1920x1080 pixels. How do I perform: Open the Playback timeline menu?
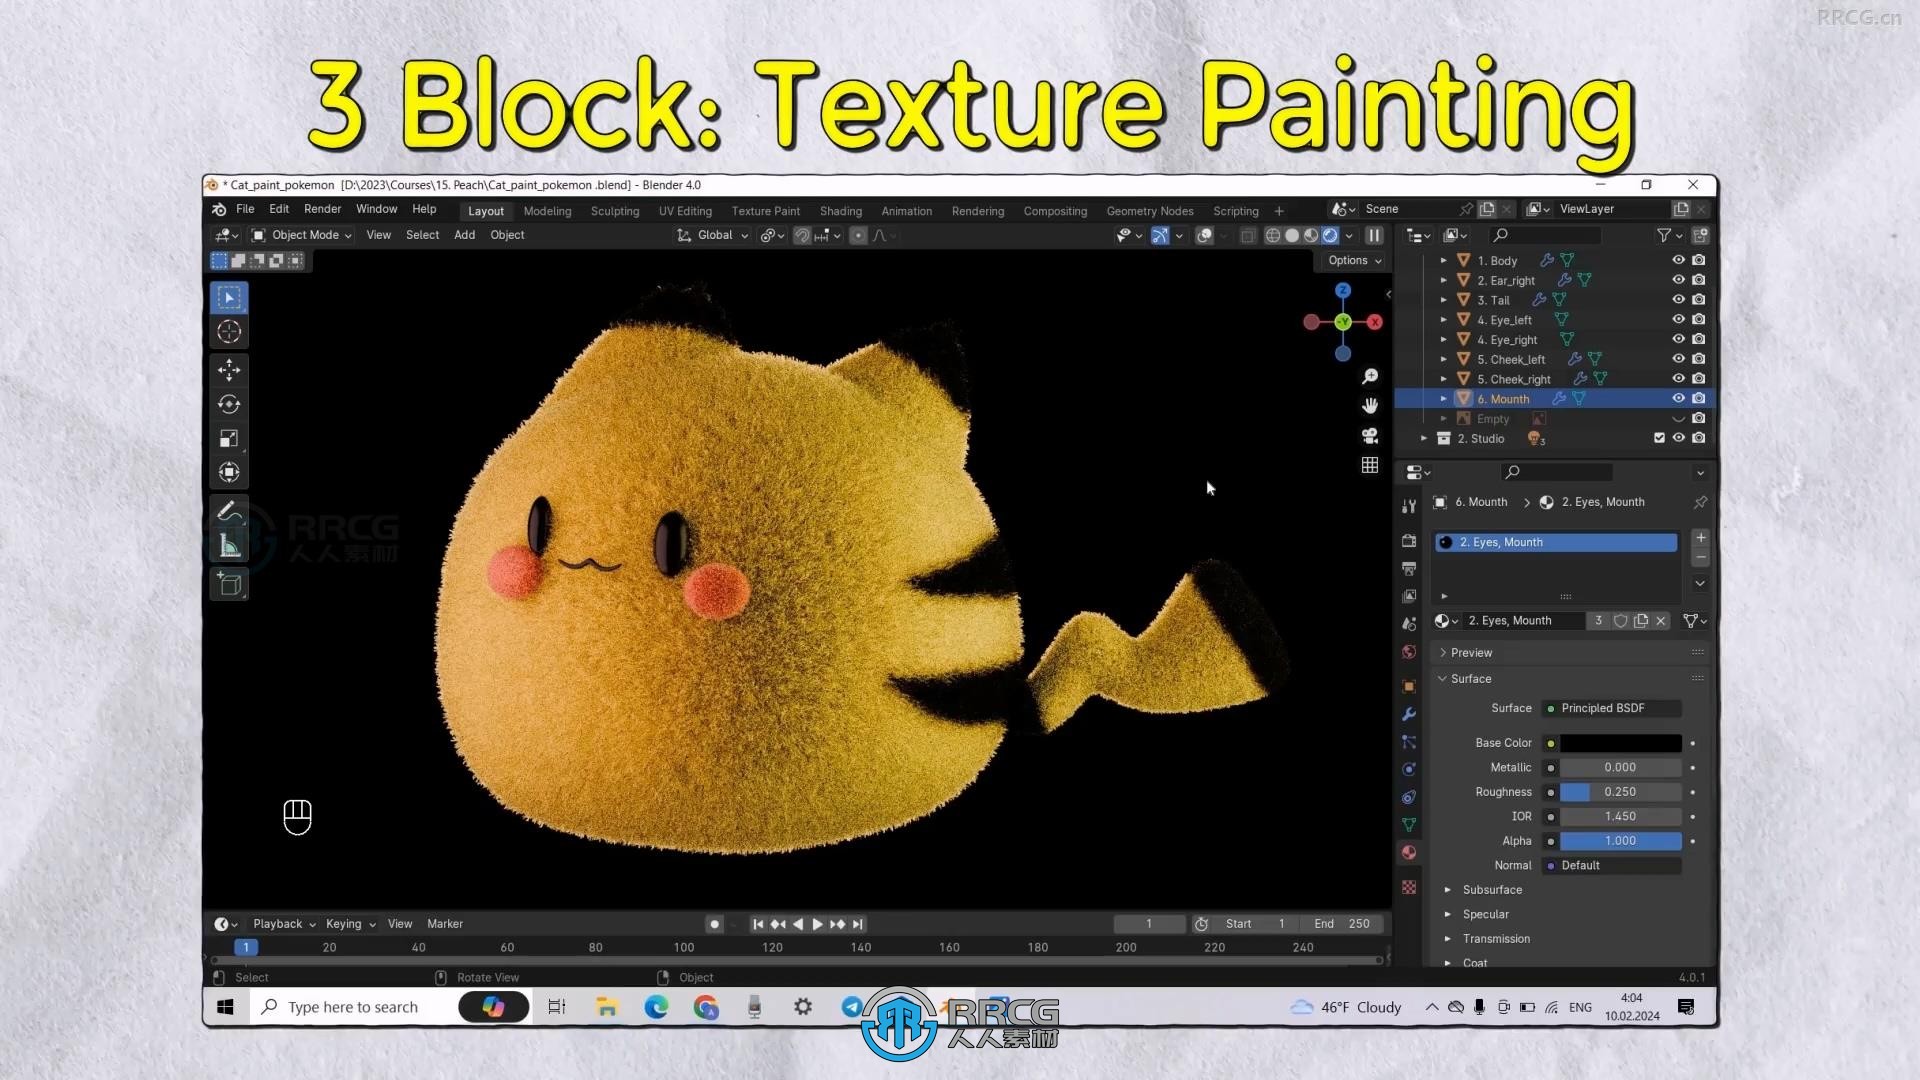[284, 924]
